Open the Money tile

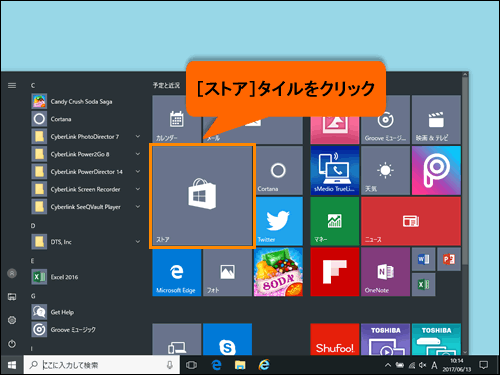click(x=335, y=221)
